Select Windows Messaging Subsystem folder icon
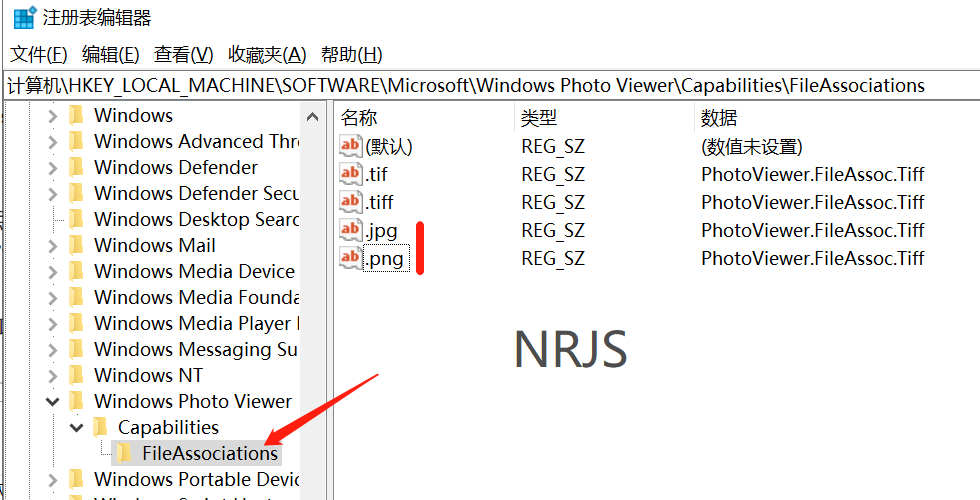Viewport: 980px width, 500px height. pyautogui.click(x=76, y=349)
